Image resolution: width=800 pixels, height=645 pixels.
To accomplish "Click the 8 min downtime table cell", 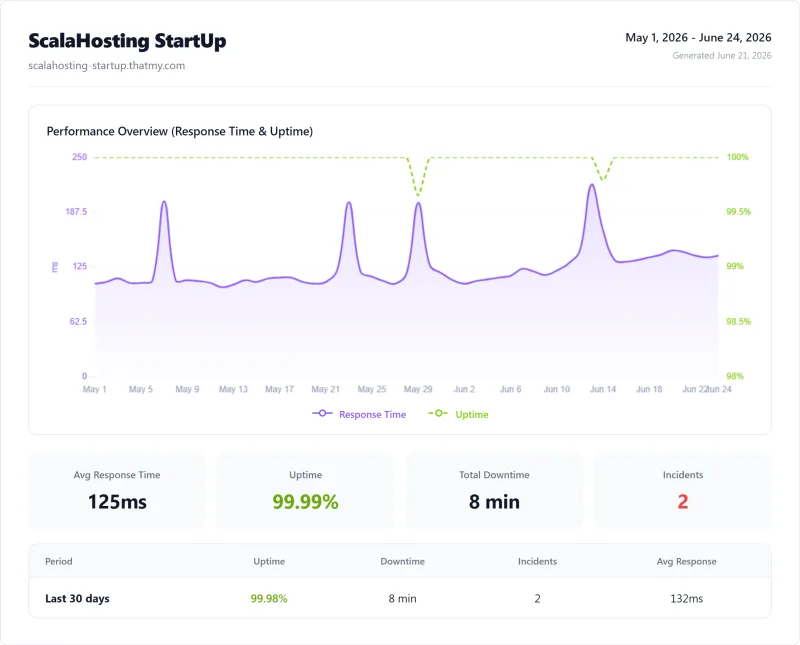I will tap(403, 599).
